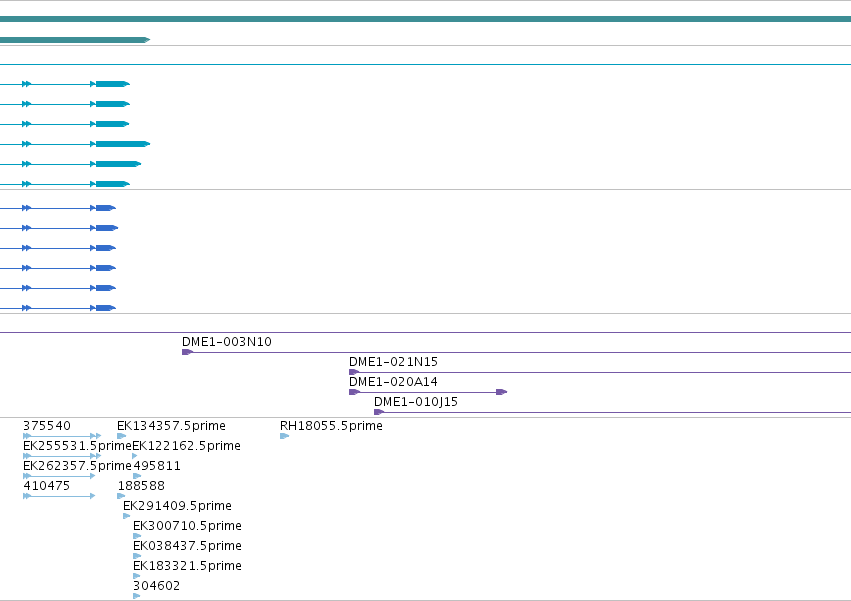The width and height of the screenshot is (851, 601).
Task: Select the RH18055.5prime feature glyph
Action: pyautogui.click(x=284, y=436)
